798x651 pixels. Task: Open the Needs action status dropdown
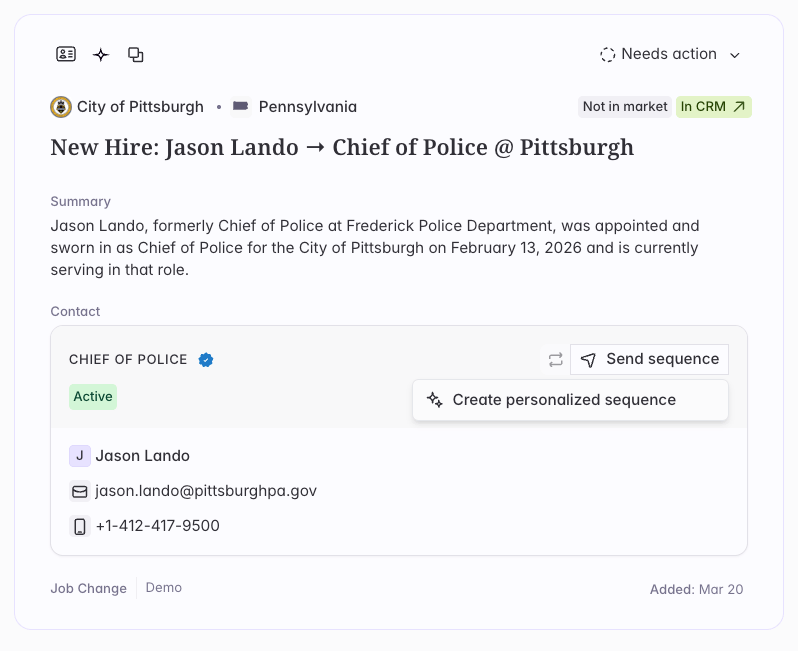click(670, 54)
